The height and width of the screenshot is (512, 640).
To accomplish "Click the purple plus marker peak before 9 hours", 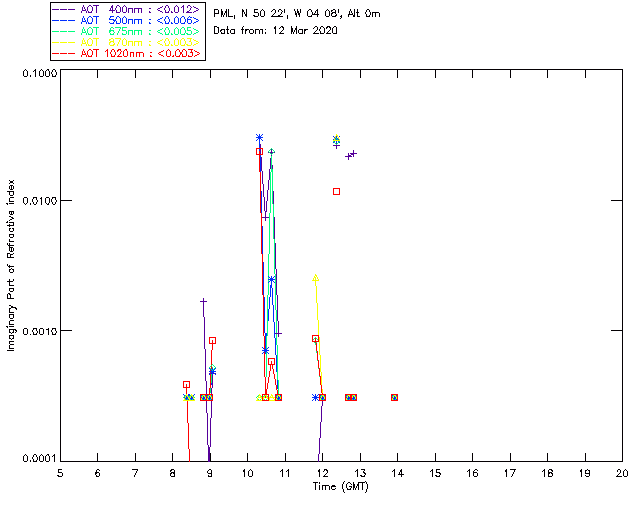I will (203, 301).
